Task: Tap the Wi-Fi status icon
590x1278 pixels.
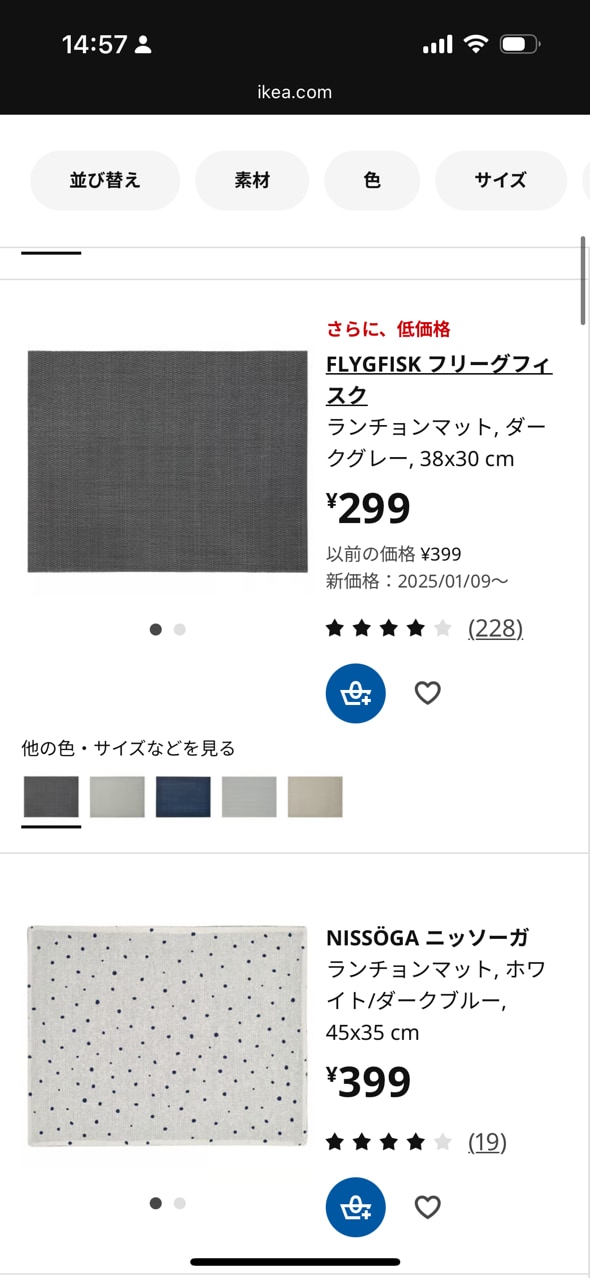Action: coord(476,44)
